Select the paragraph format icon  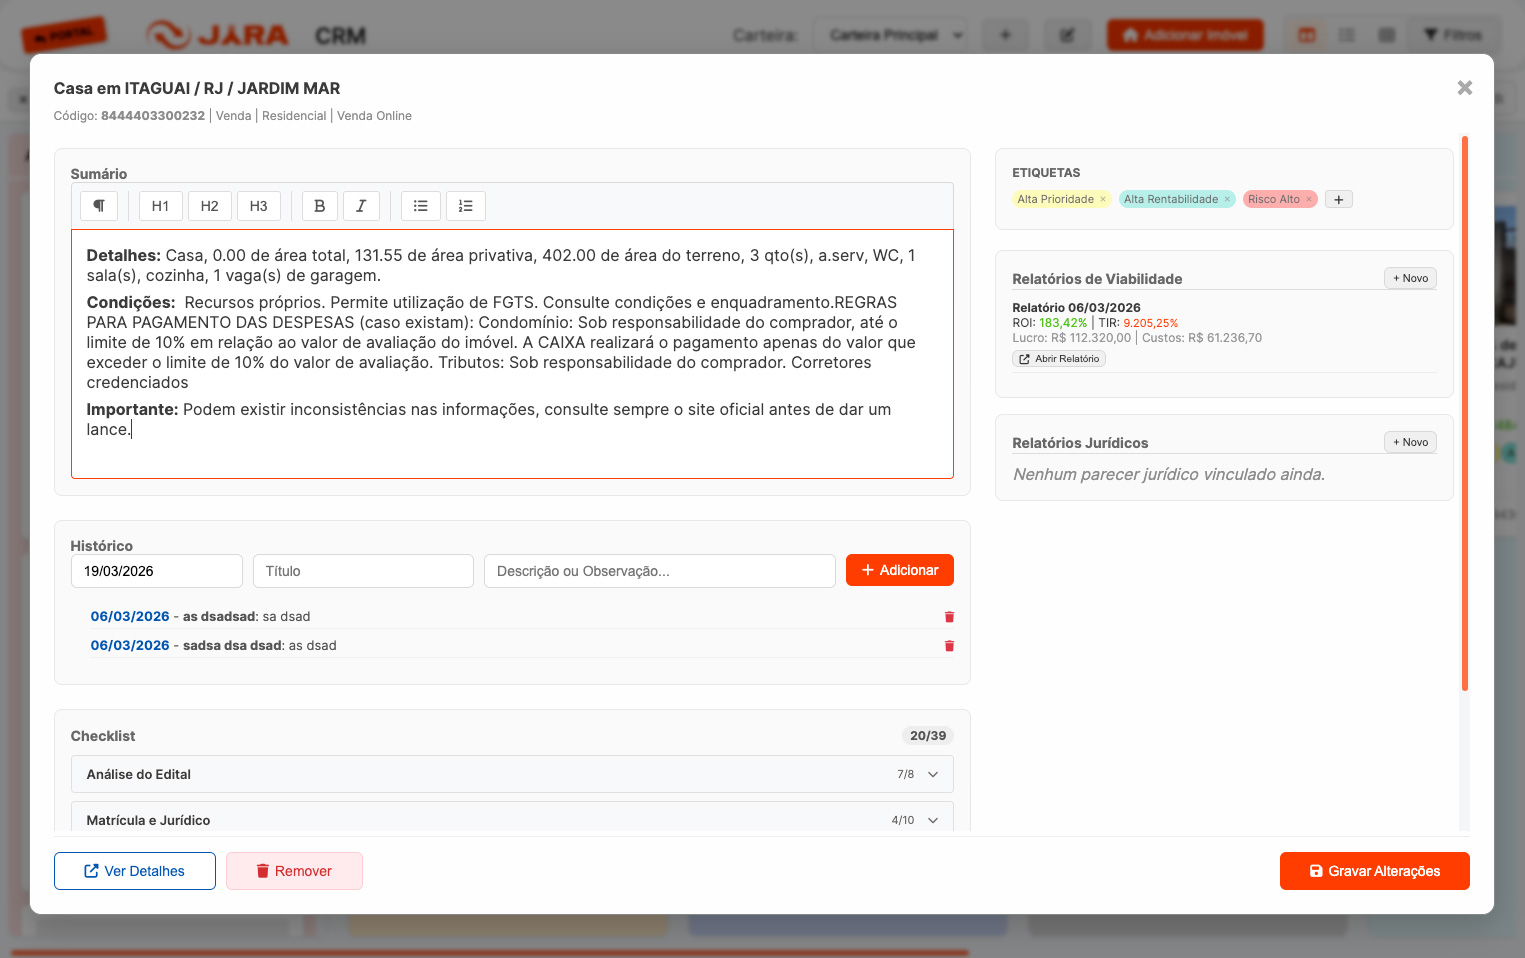[x=99, y=206]
